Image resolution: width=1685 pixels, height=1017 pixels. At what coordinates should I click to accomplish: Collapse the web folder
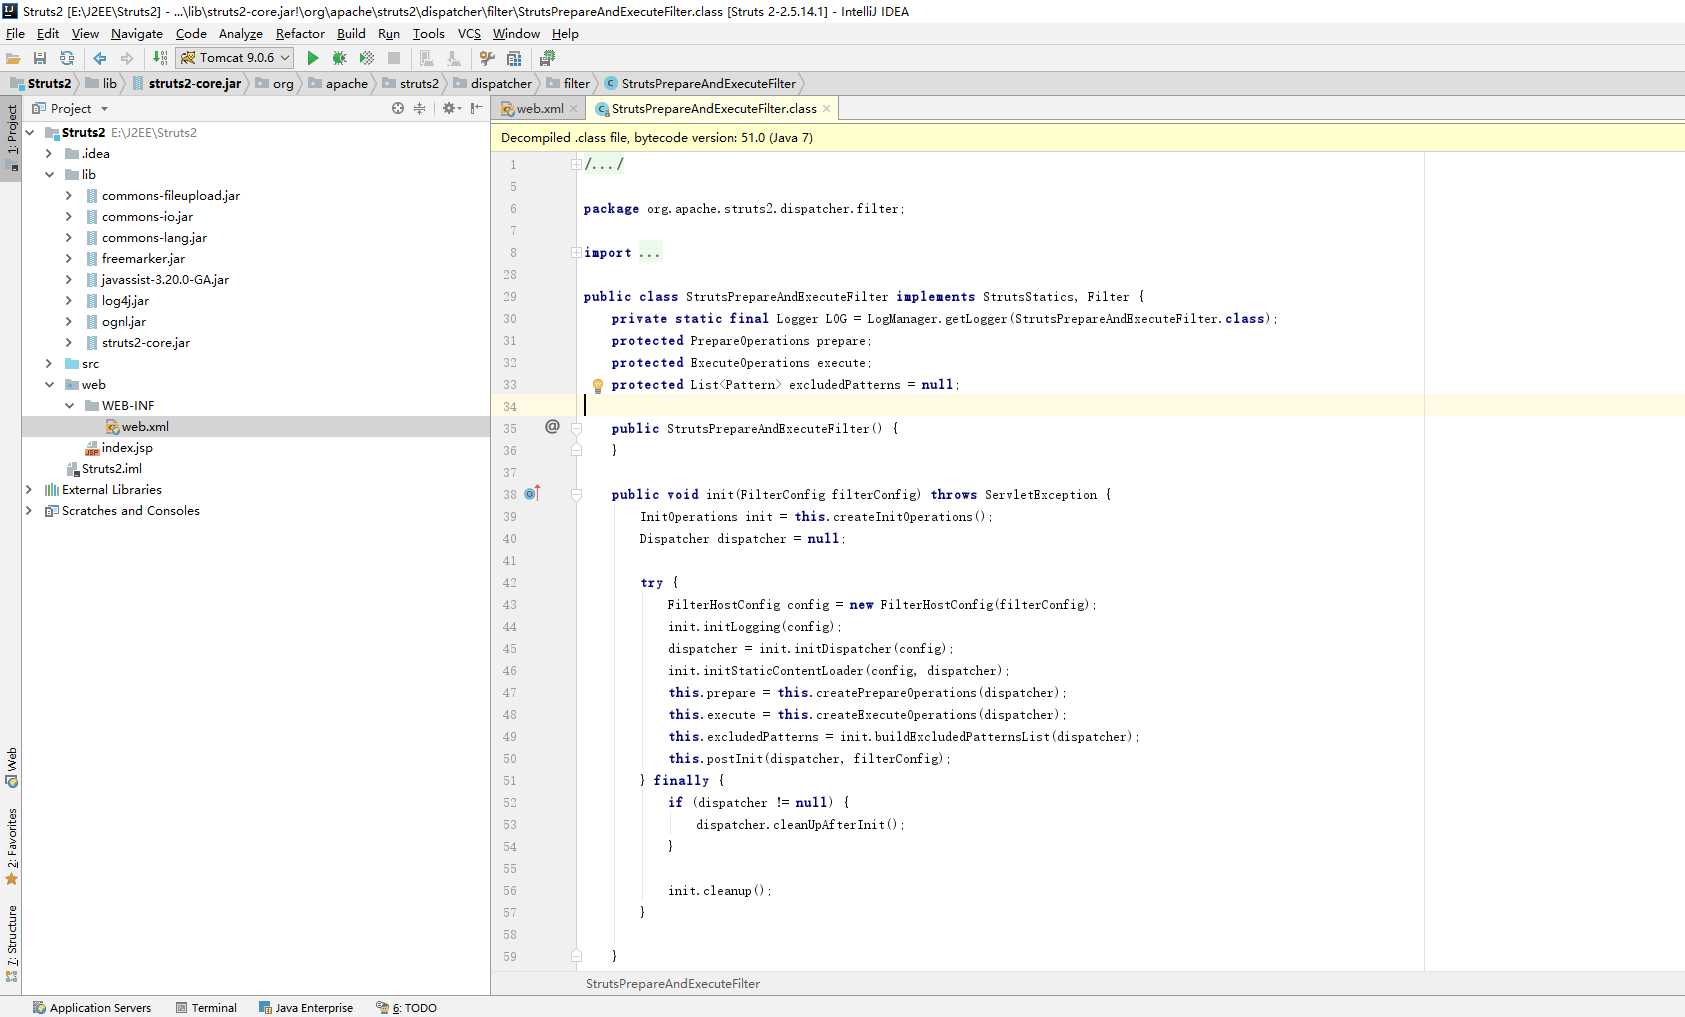pos(49,384)
